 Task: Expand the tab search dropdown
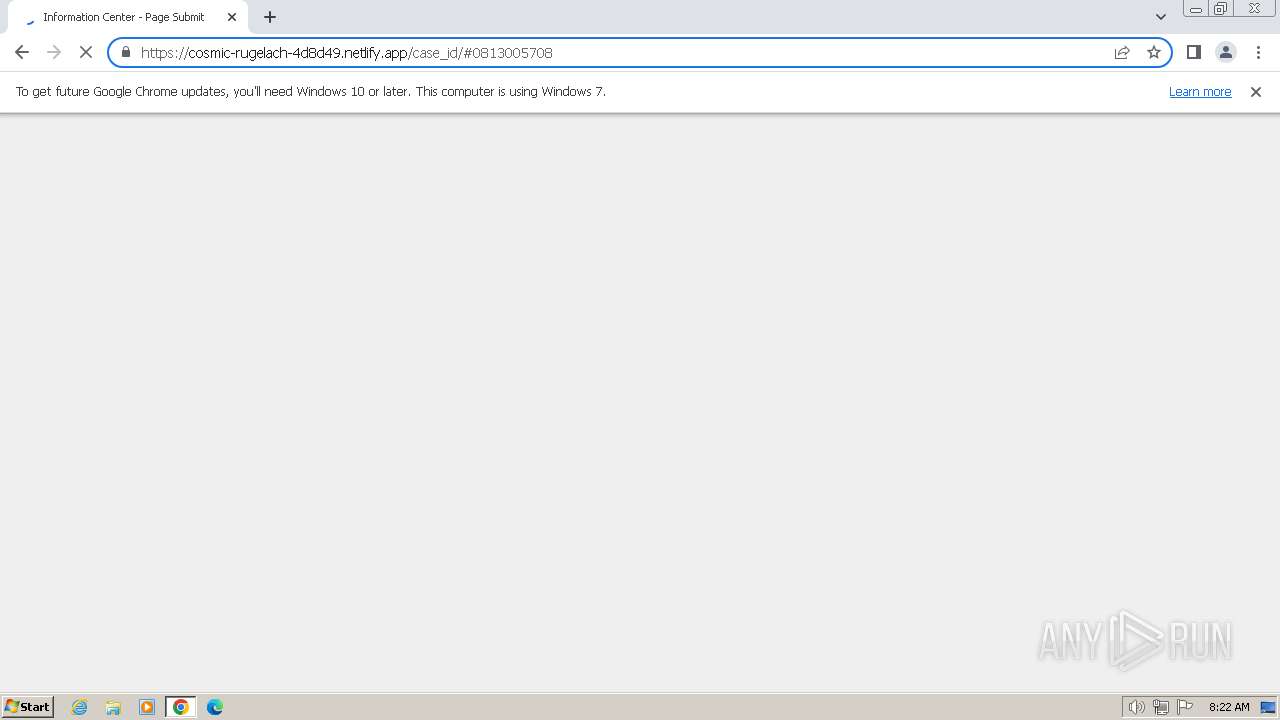(1161, 17)
